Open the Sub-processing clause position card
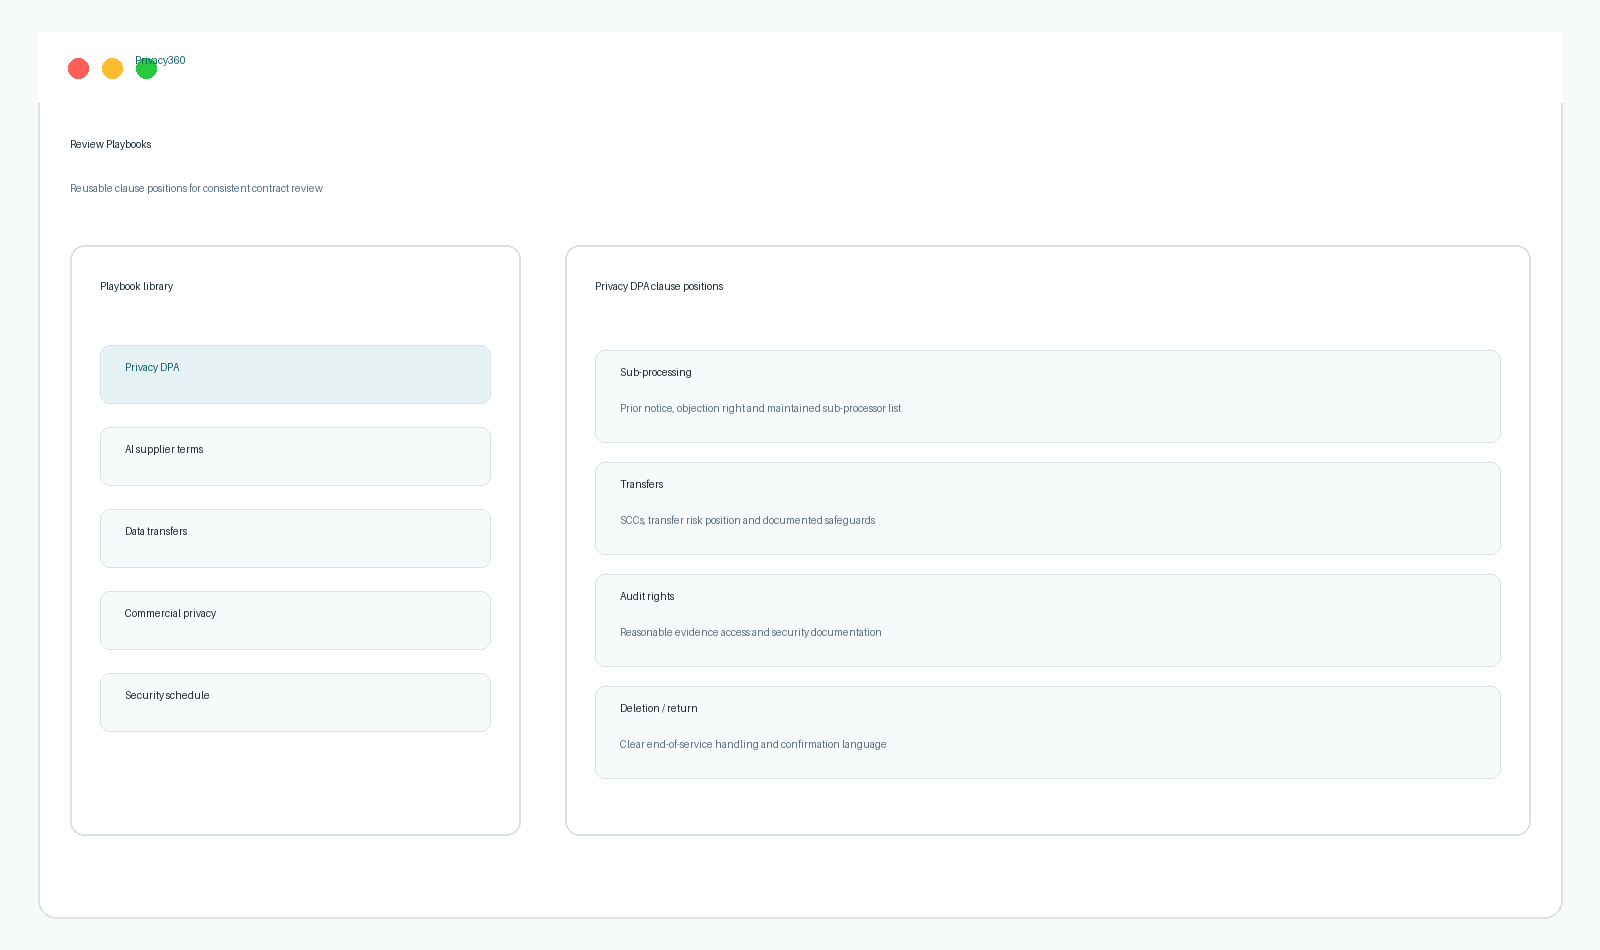This screenshot has height=950, width=1600. pyautogui.click(x=1047, y=396)
